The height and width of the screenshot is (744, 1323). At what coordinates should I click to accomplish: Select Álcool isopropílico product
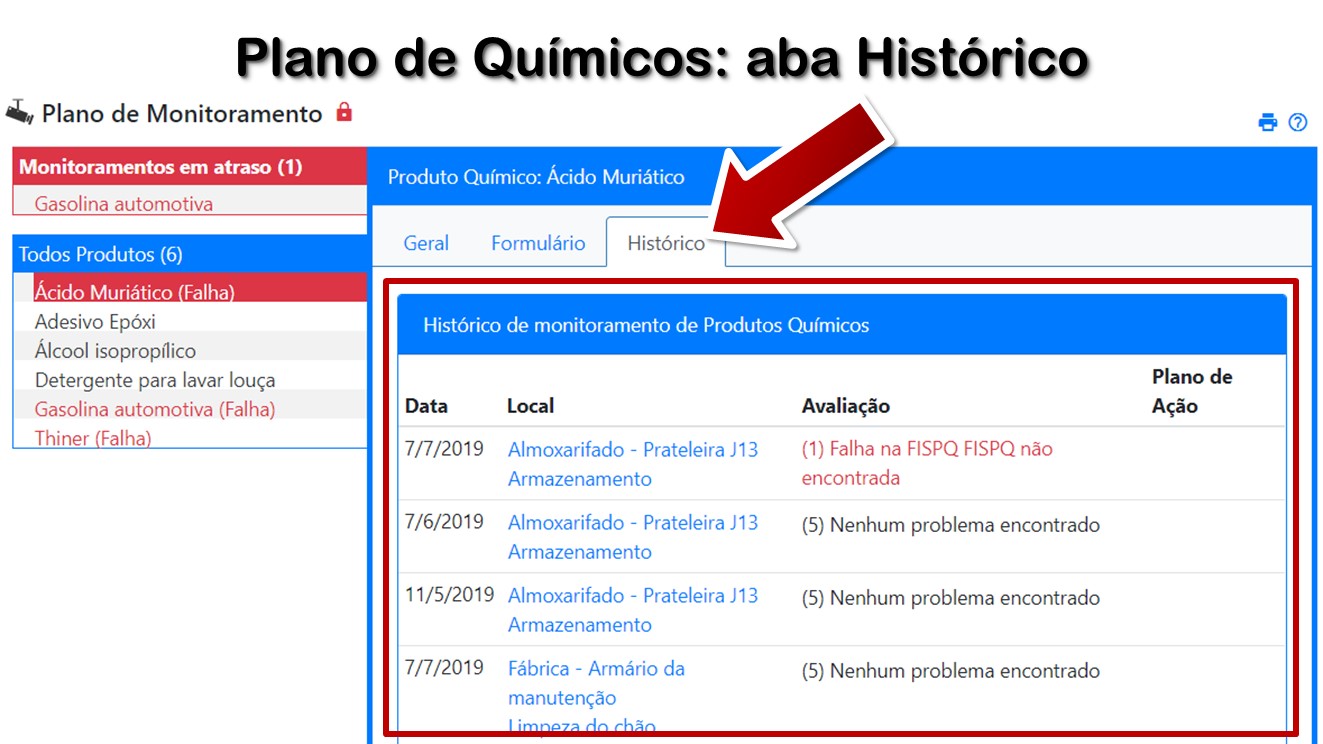115,351
